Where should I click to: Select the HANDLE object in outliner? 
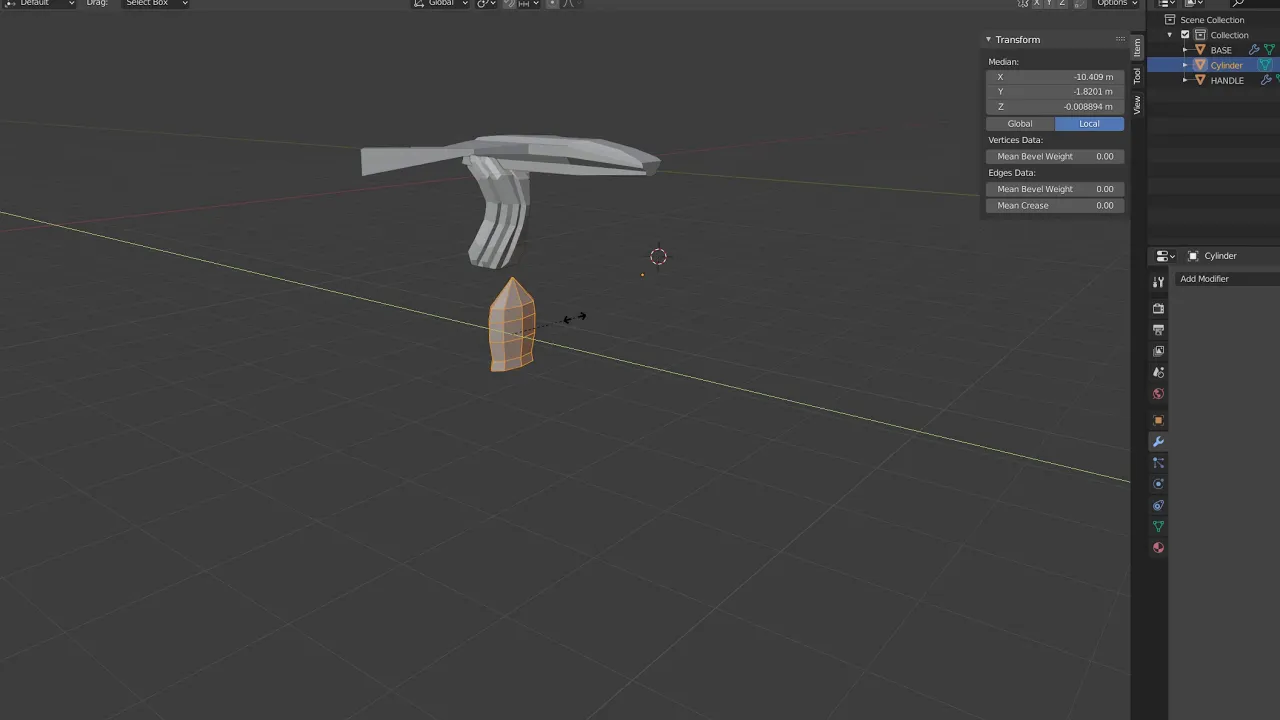(x=1227, y=80)
